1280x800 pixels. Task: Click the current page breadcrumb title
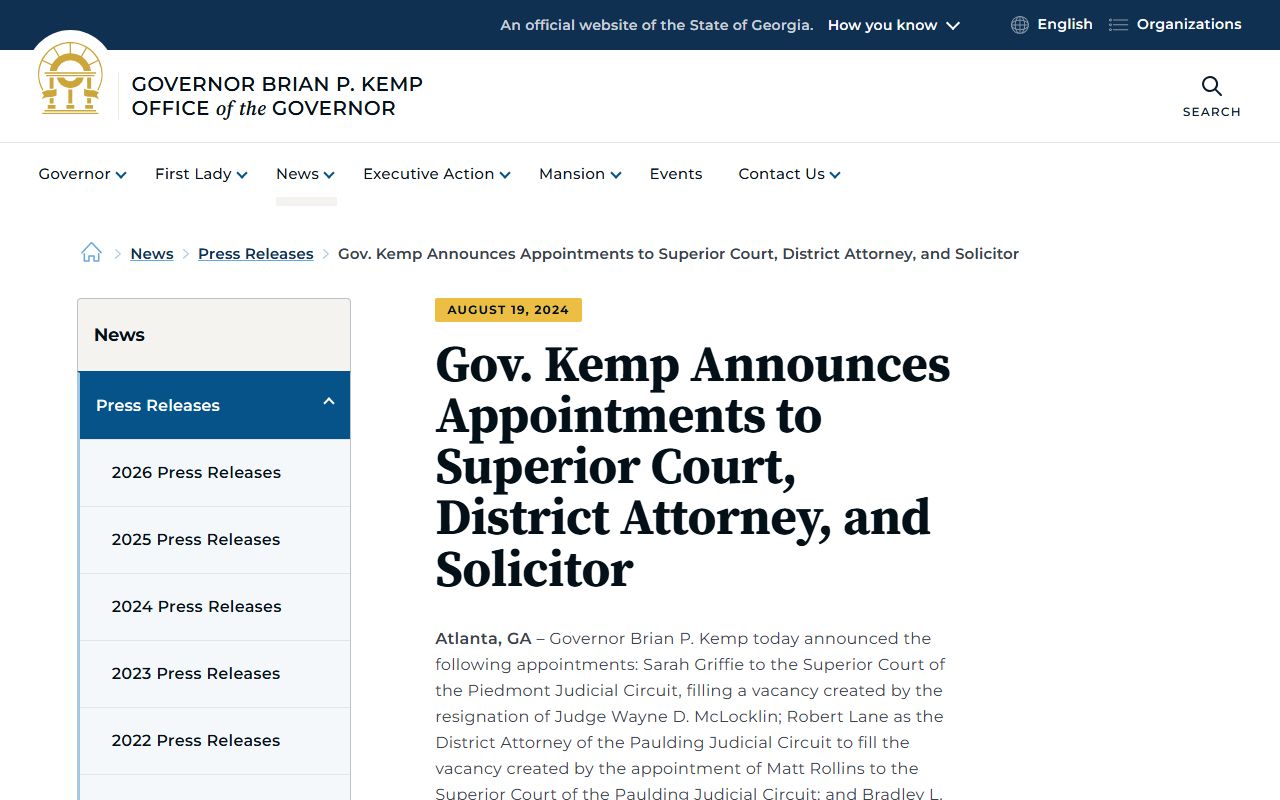tap(678, 254)
